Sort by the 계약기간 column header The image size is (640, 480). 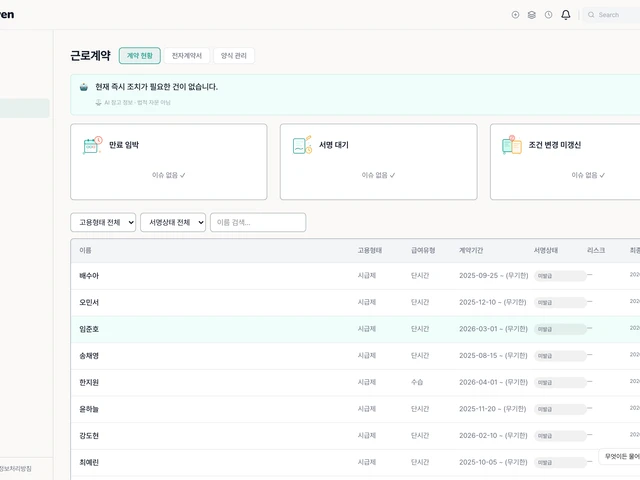471,250
